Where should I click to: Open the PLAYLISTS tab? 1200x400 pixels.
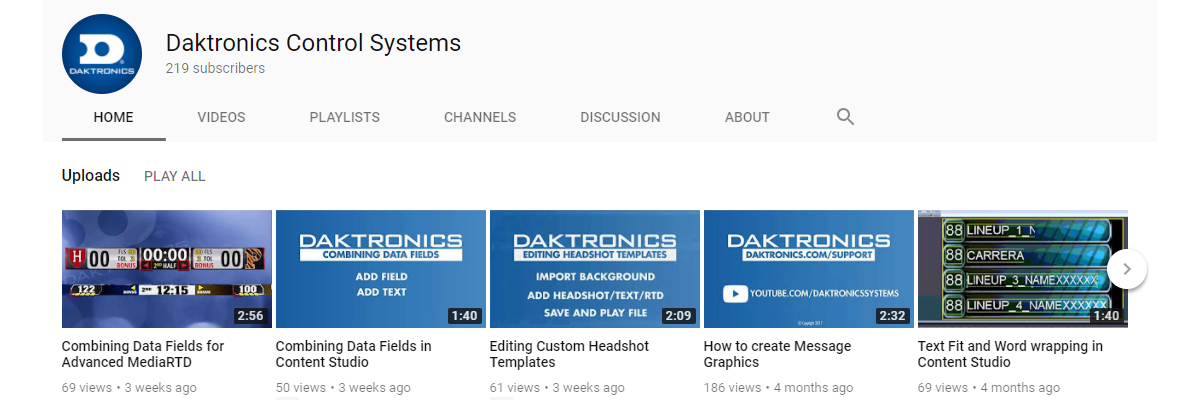click(345, 117)
